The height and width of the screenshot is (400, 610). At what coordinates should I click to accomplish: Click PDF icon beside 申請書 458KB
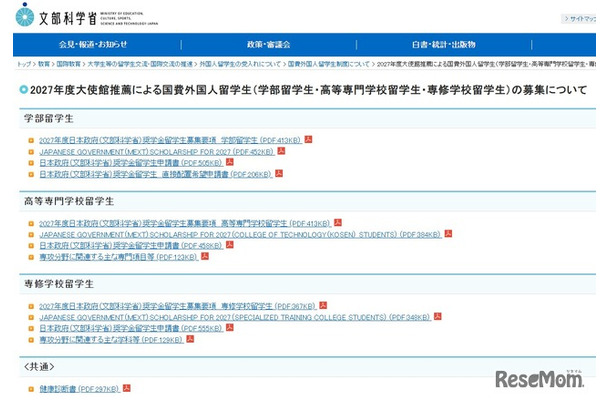coord(230,245)
